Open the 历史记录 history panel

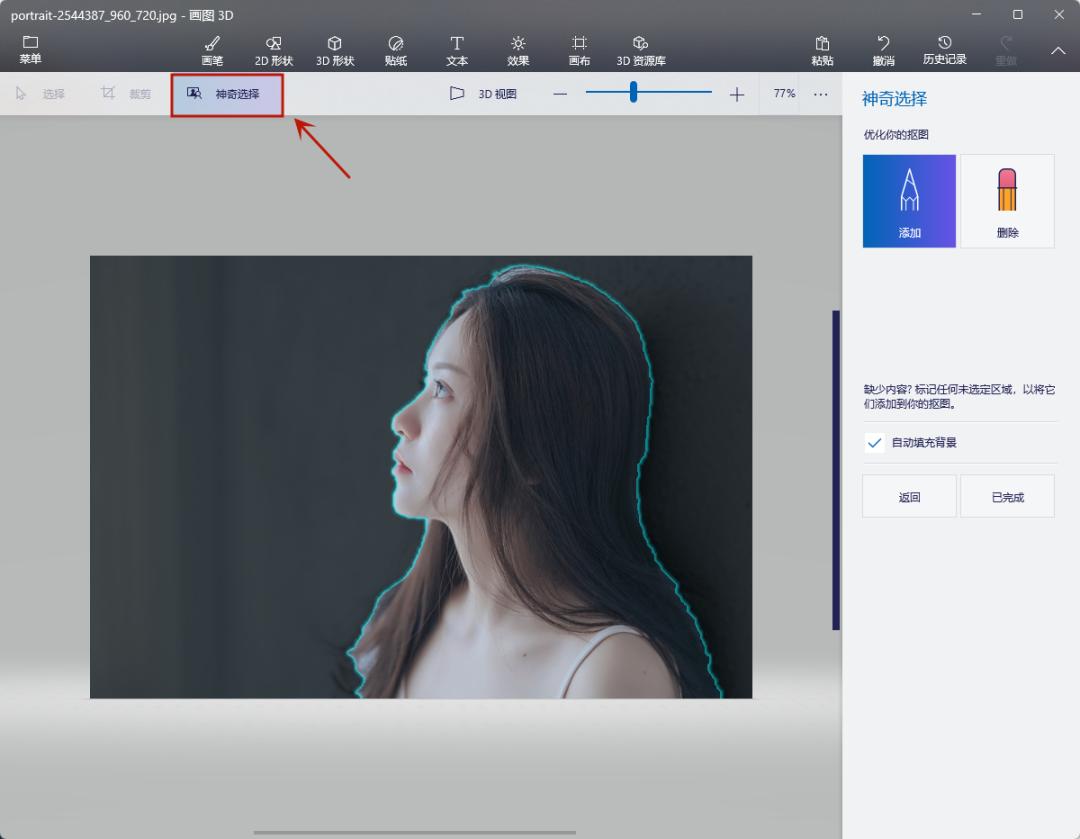click(944, 50)
